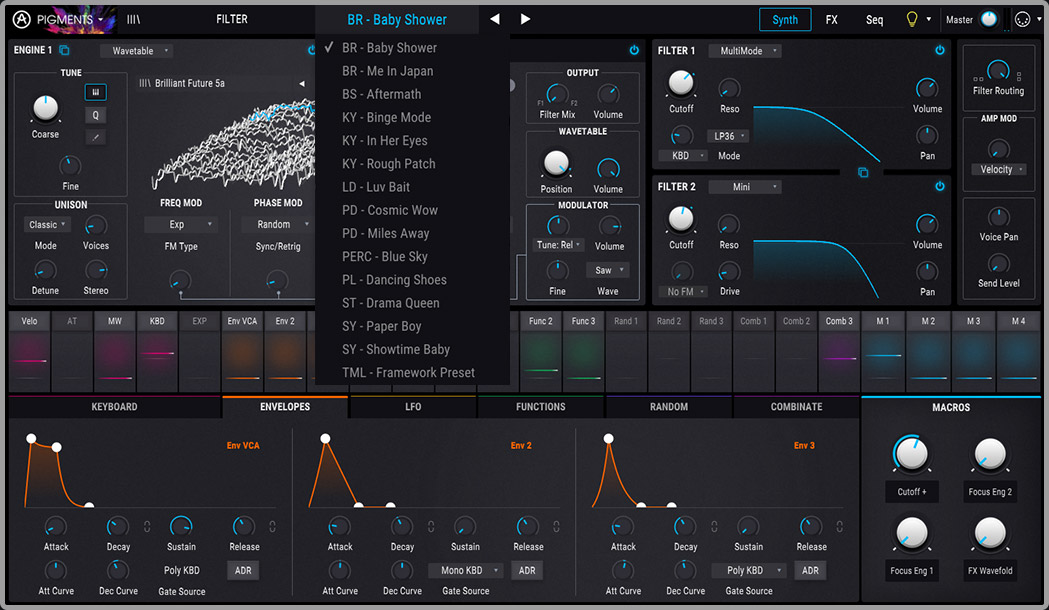Go to the previous preset arrow
Image resolution: width=1049 pixels, height=610 pixels.
click(x=494, y=19)
